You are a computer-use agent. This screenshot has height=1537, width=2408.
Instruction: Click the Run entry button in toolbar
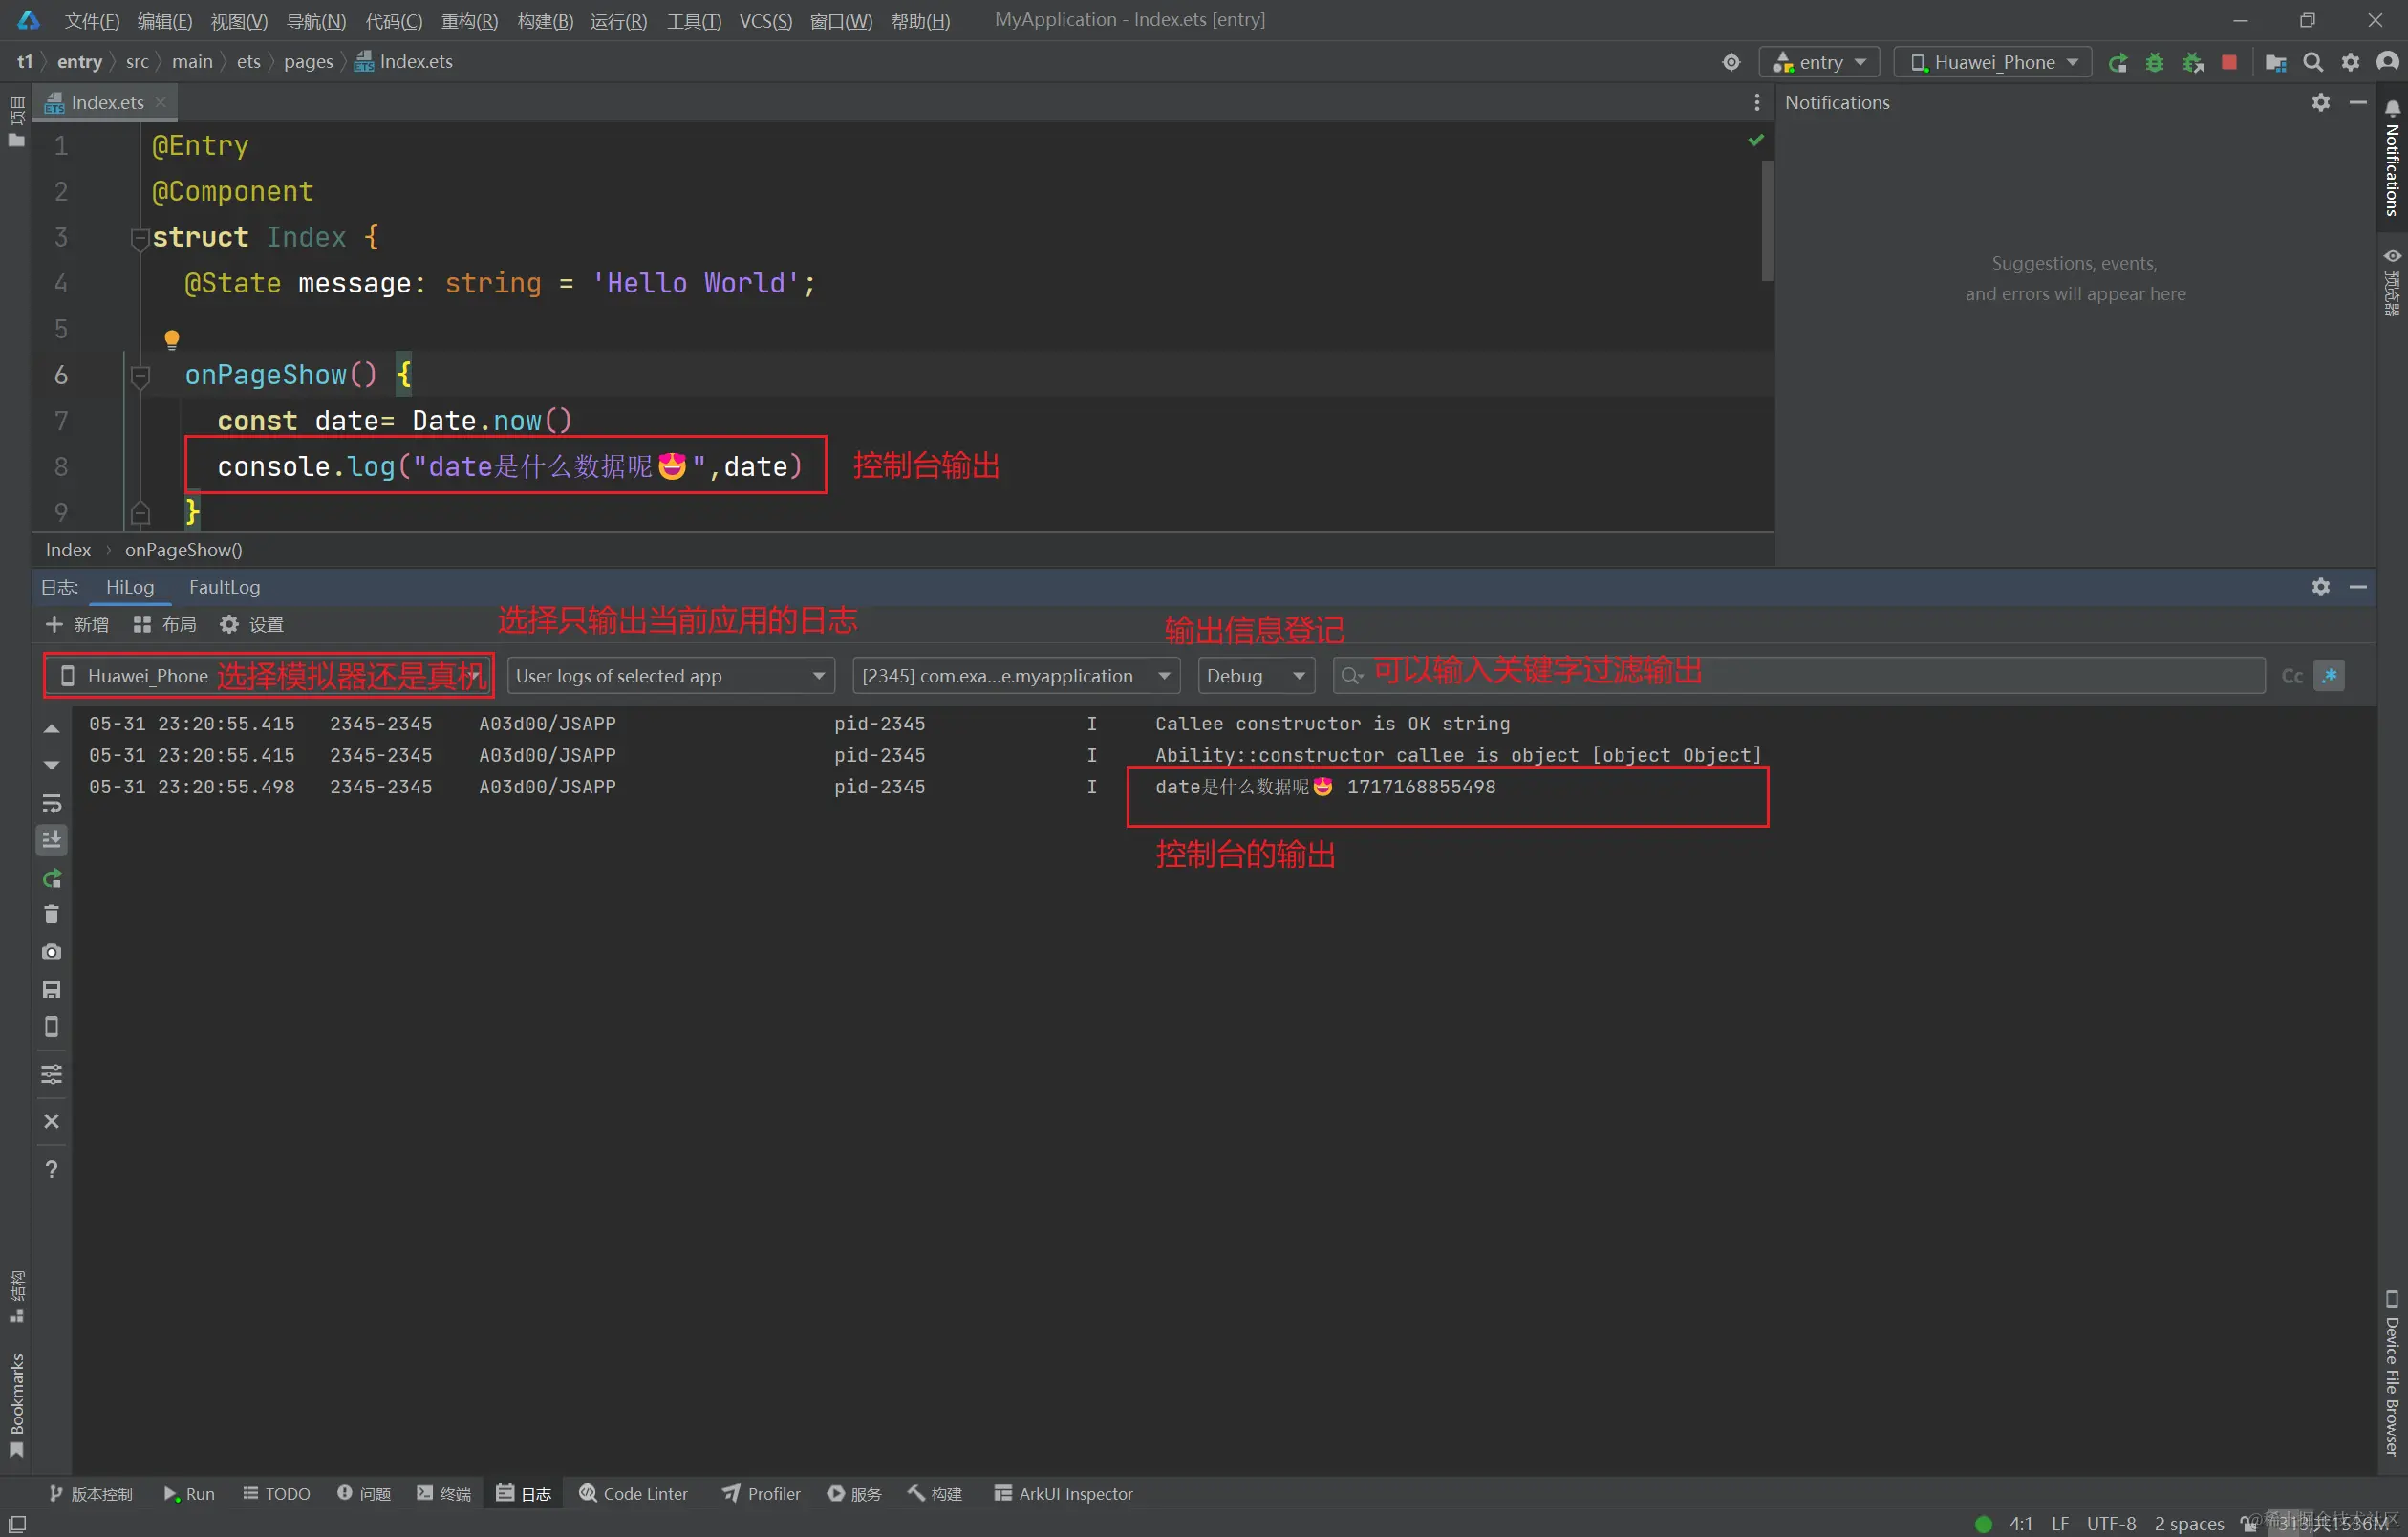(x=2117, y=62)
